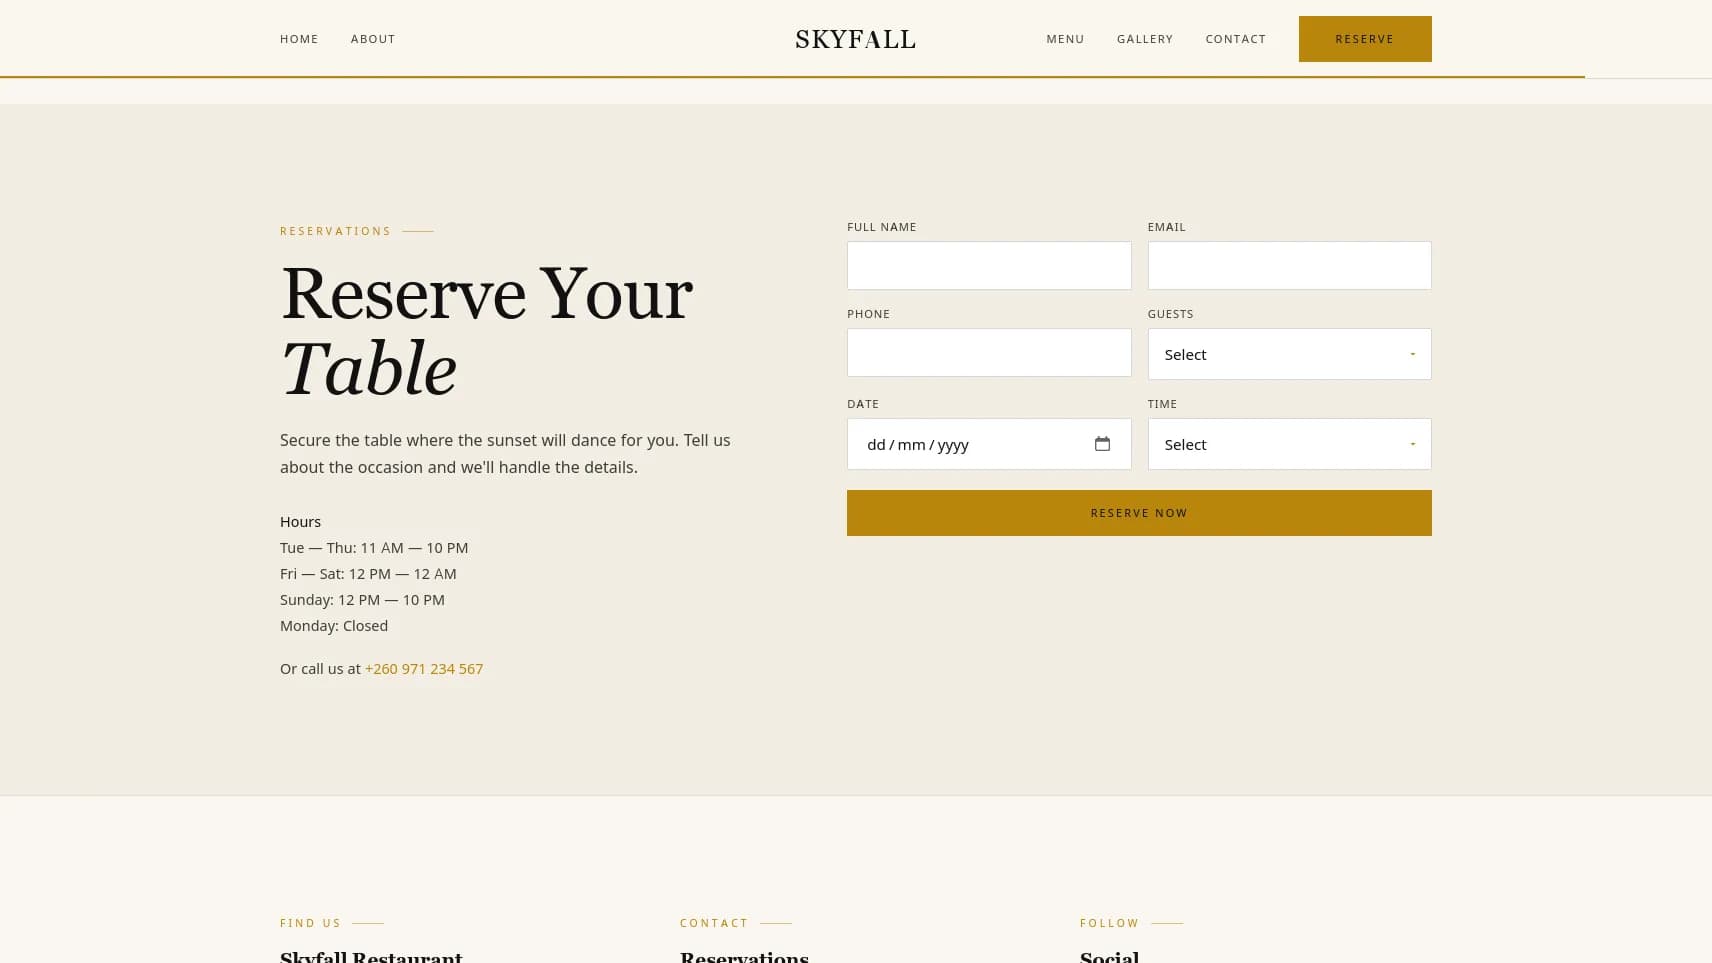Click the 'FIND US' footer label
The height and width of the screenshot is (963, 1712).
click(x=310, y=923)
